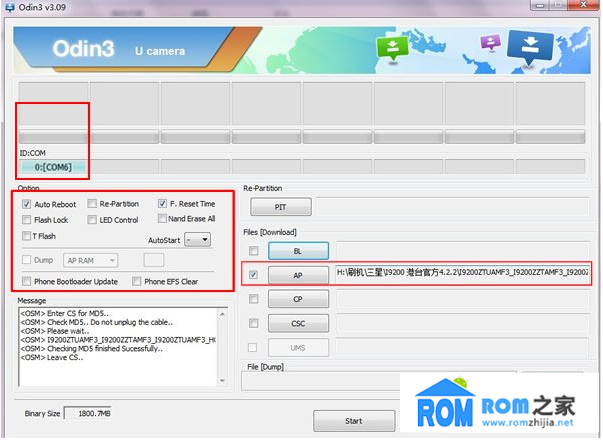This screenshot has width=603, height=441.
Task: Tick the LED Control checkbox
Action: 92,220
